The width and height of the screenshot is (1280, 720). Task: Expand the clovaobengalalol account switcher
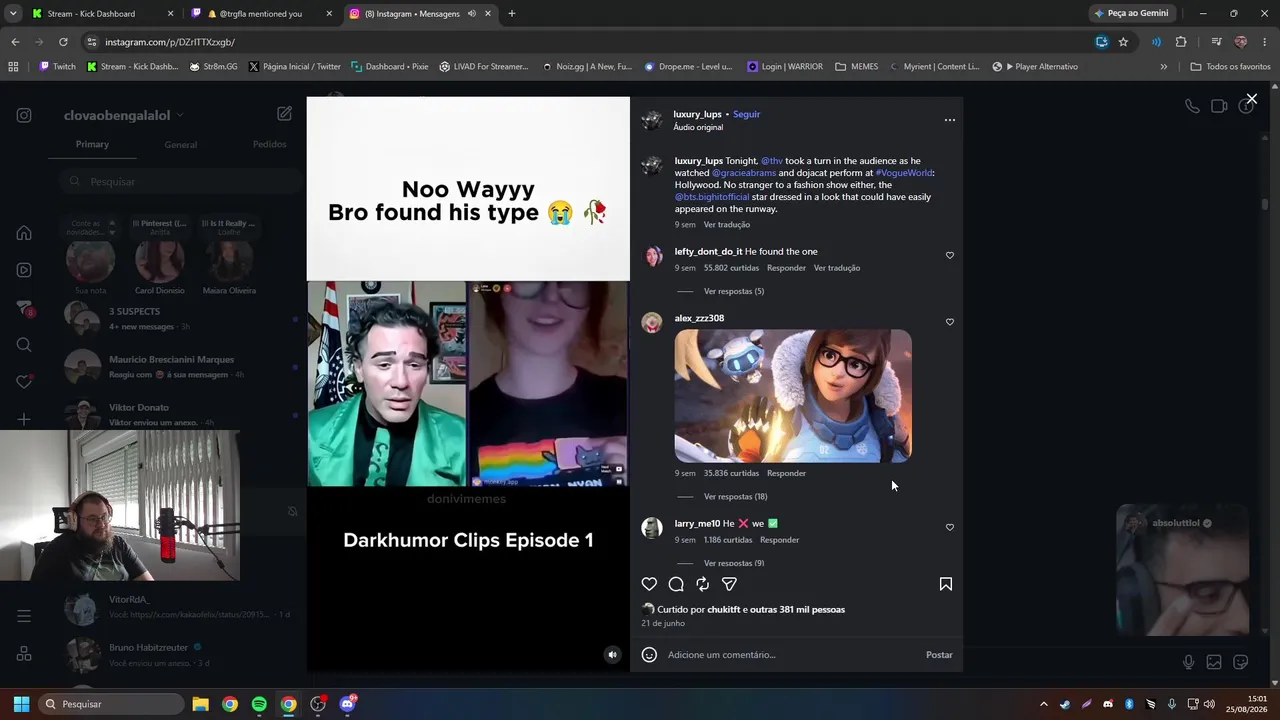[124, 115]
